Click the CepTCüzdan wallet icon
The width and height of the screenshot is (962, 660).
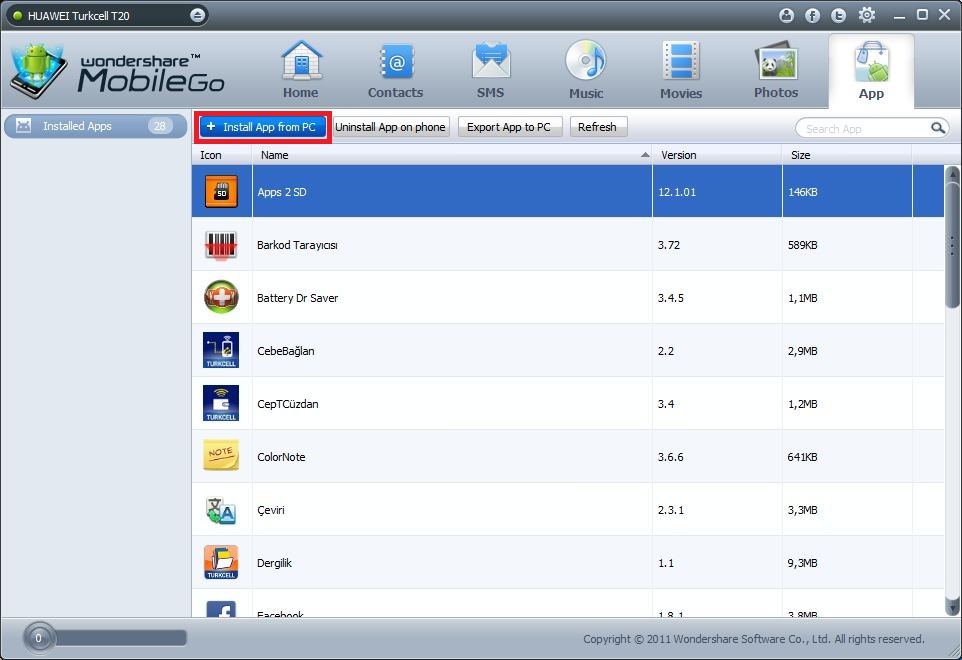(221, 403)
